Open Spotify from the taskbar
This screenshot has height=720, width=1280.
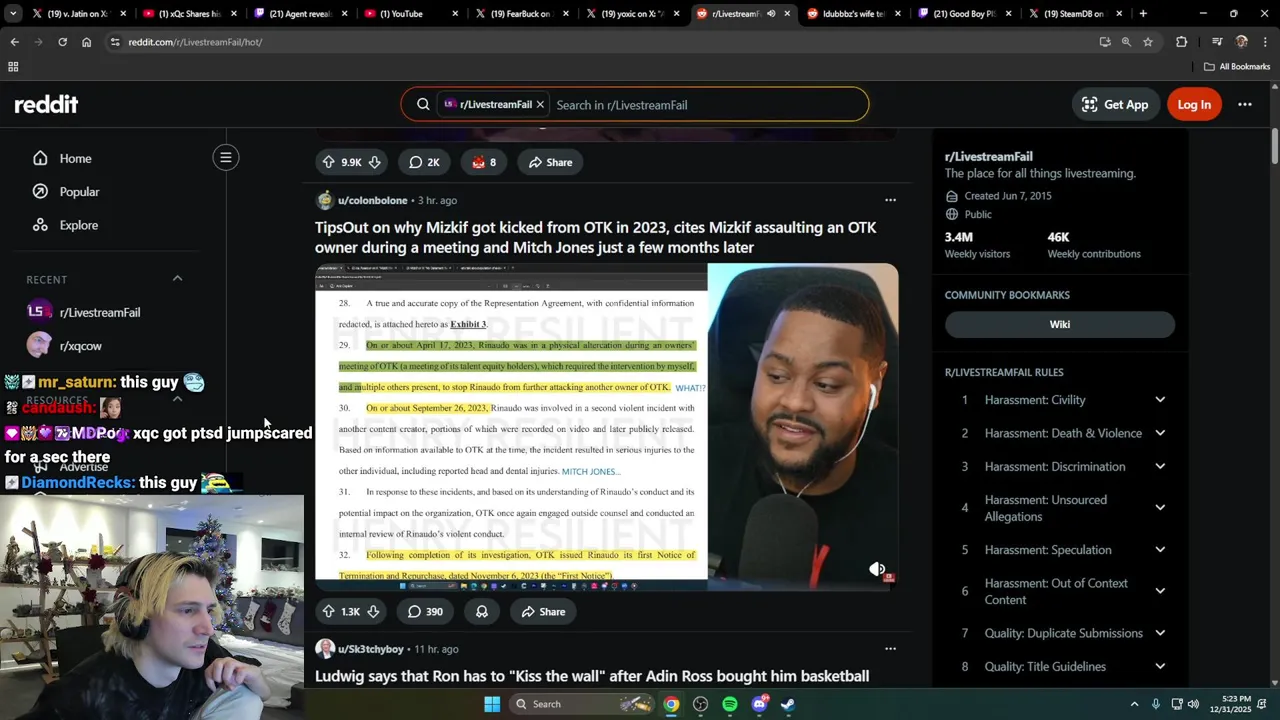(730, 704)
